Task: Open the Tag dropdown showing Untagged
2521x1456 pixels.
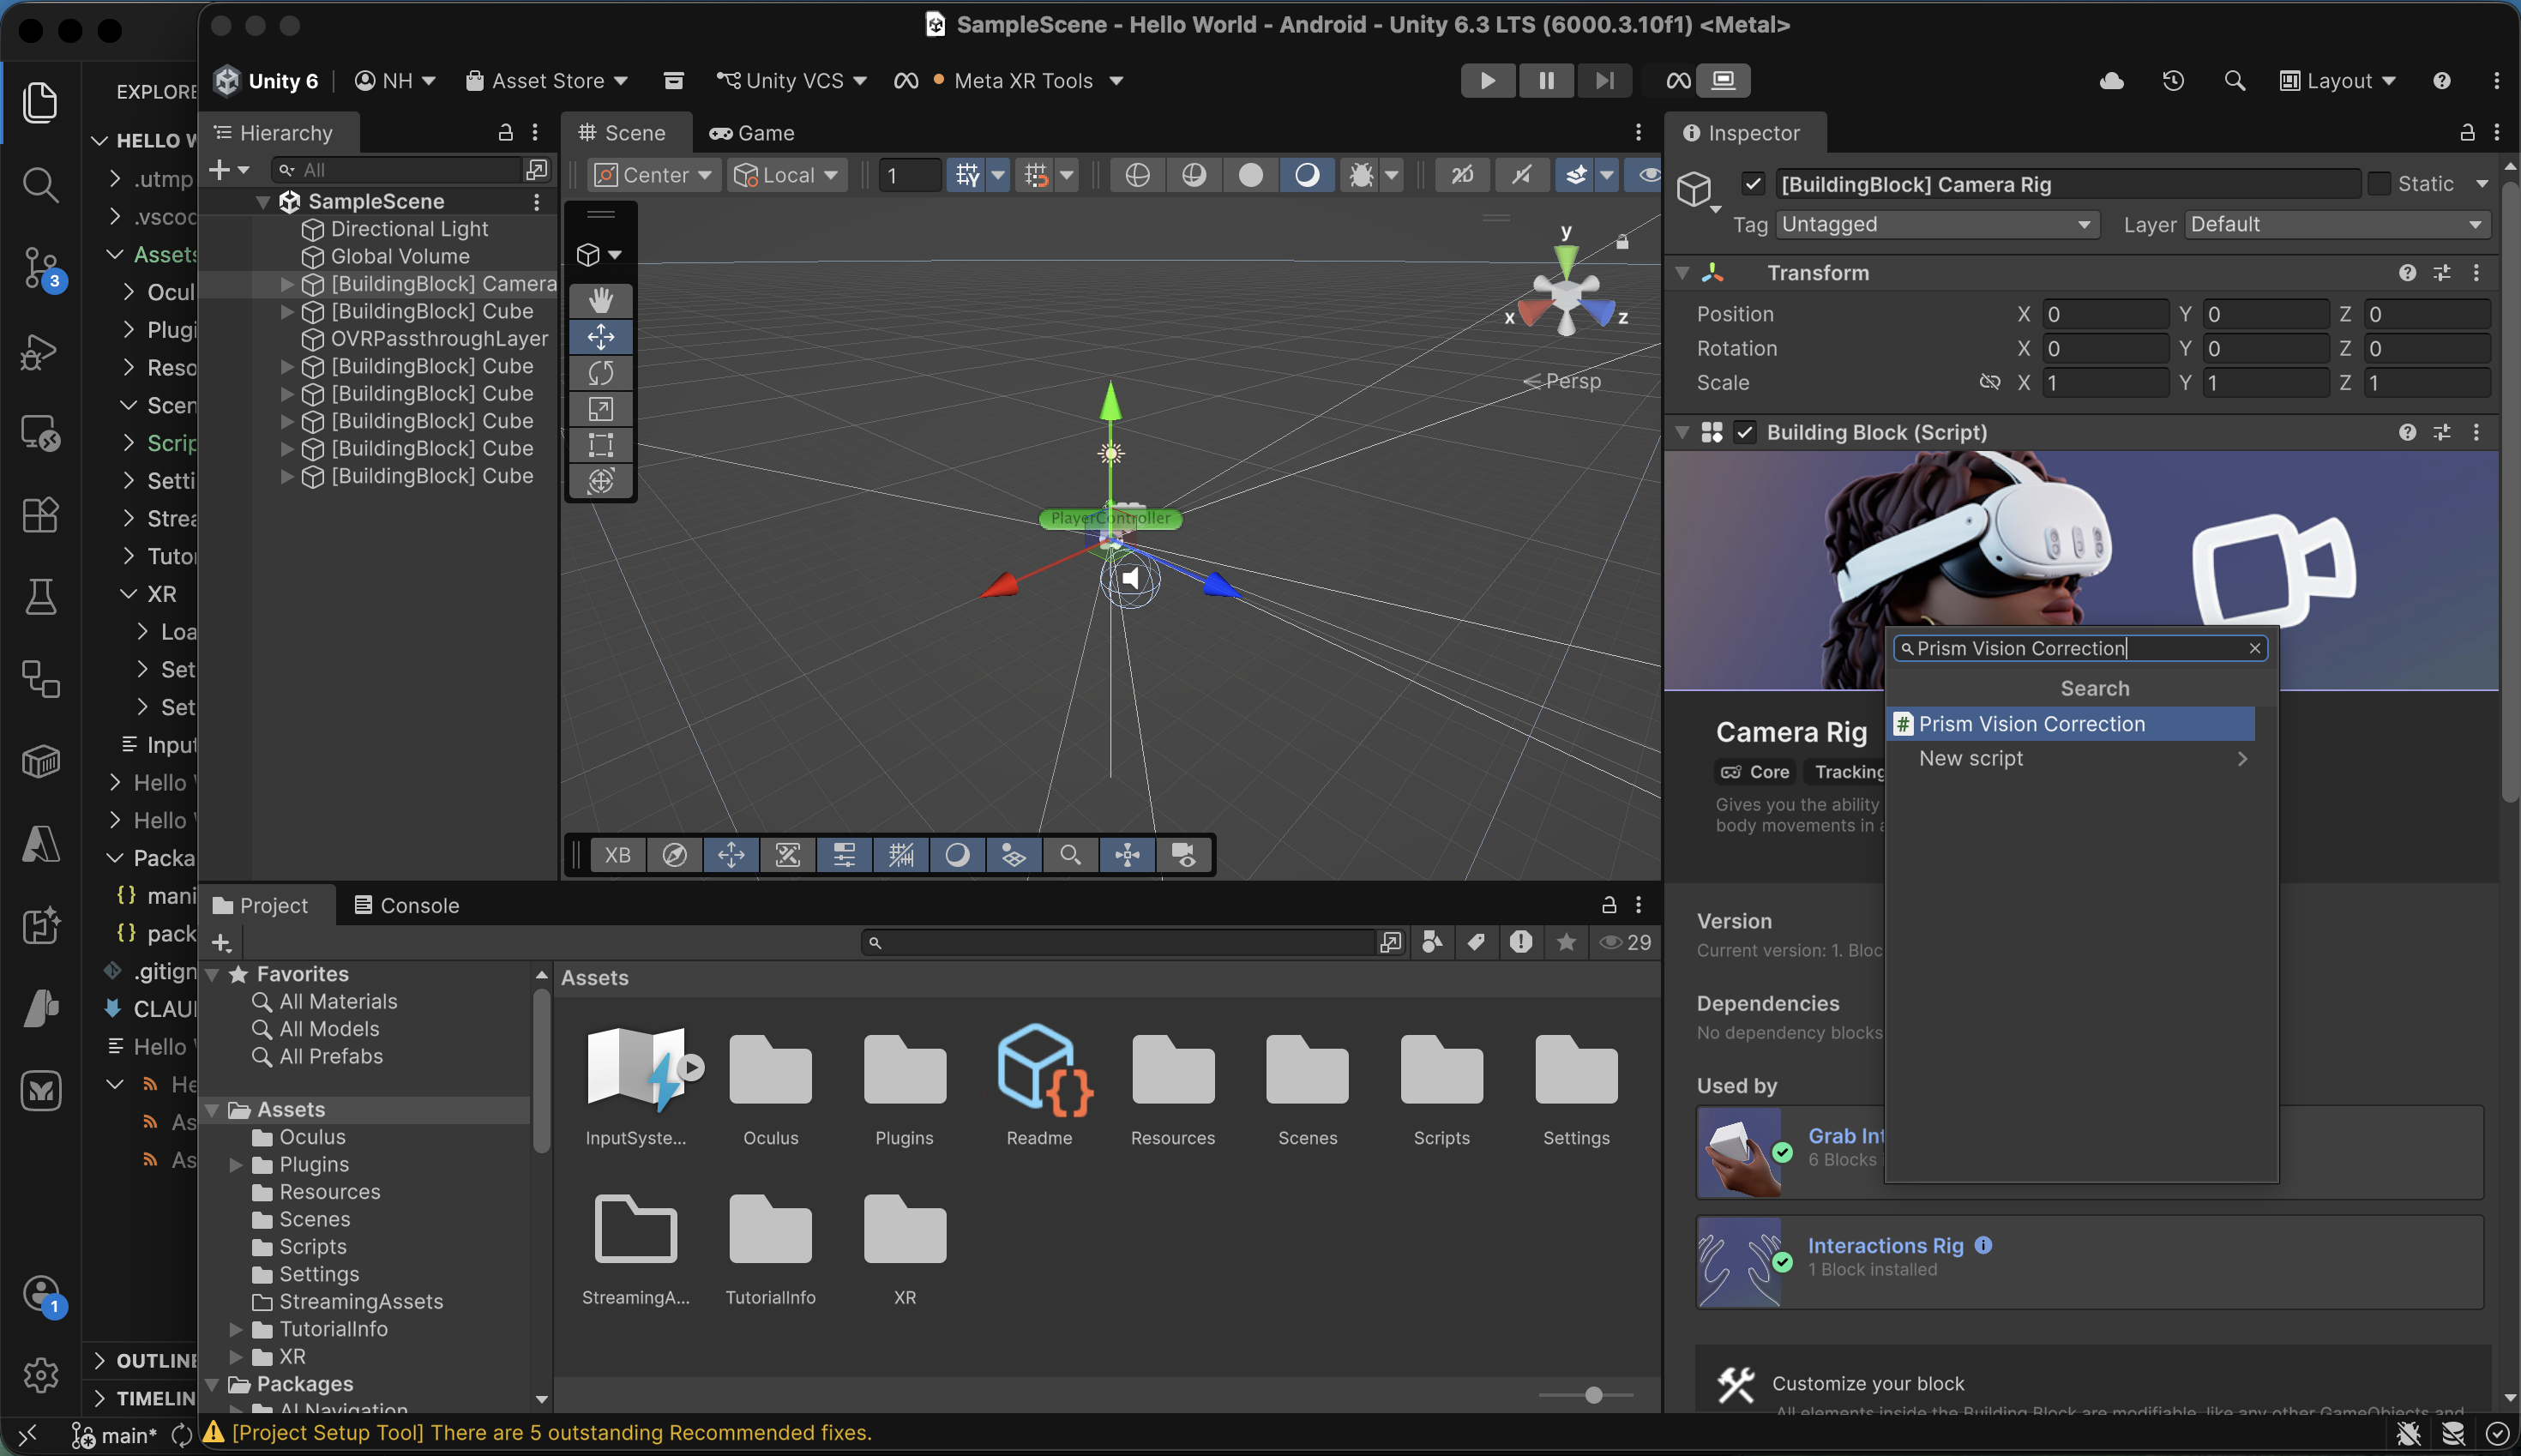Action: click(x=1936, y=224)
